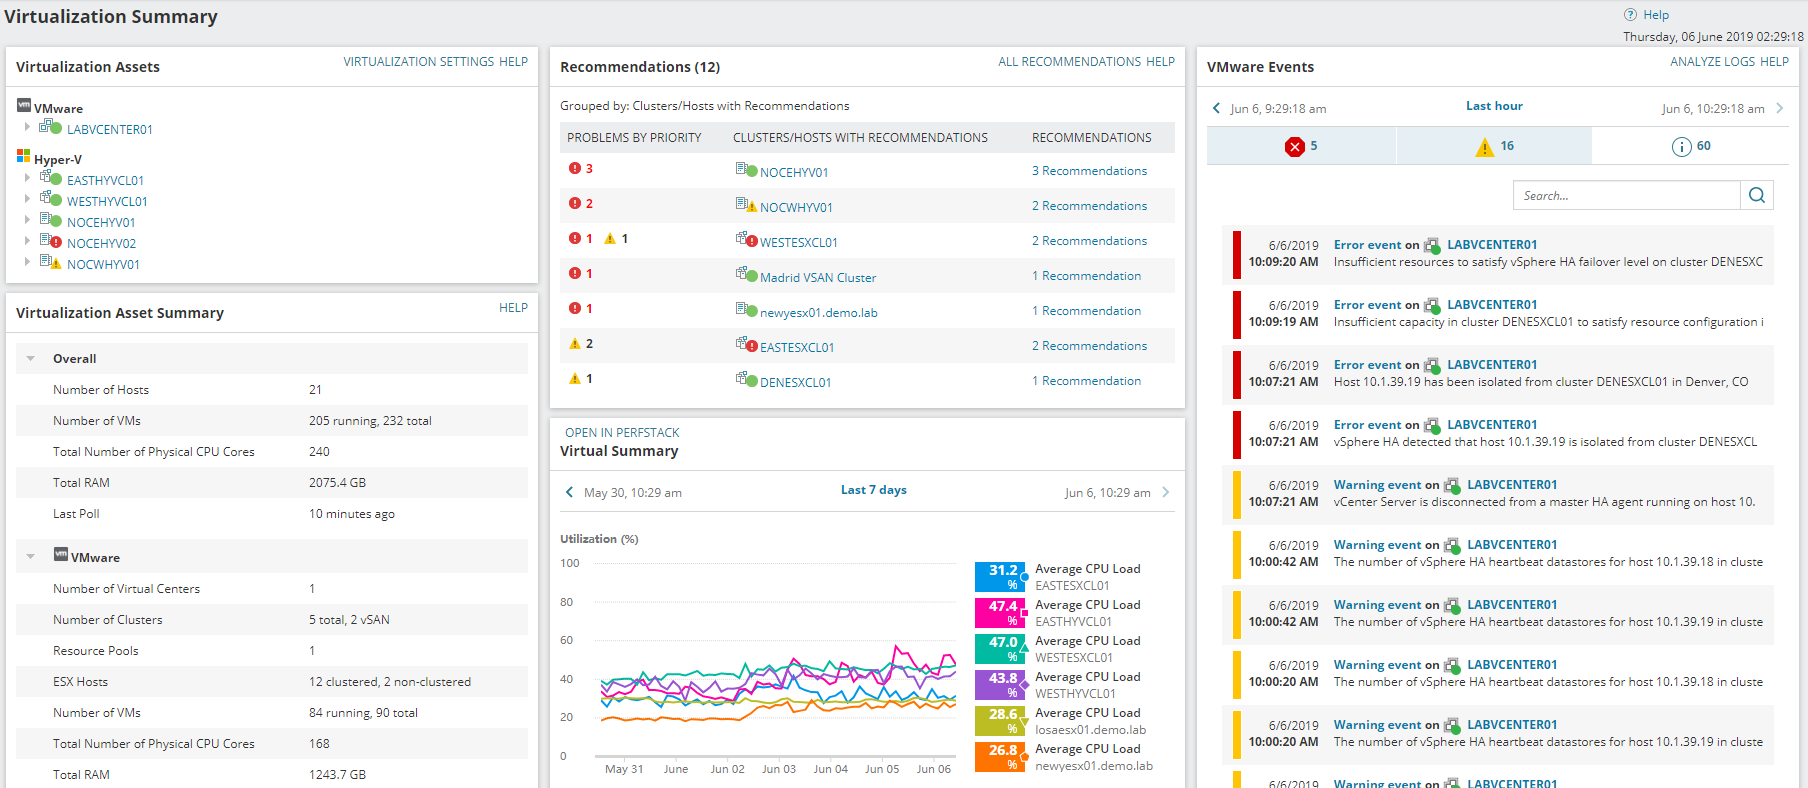Screen dimensions: 1808x788
Task: Open HELP in Virtualization Asset Summary
Action: tap(513, 308)
